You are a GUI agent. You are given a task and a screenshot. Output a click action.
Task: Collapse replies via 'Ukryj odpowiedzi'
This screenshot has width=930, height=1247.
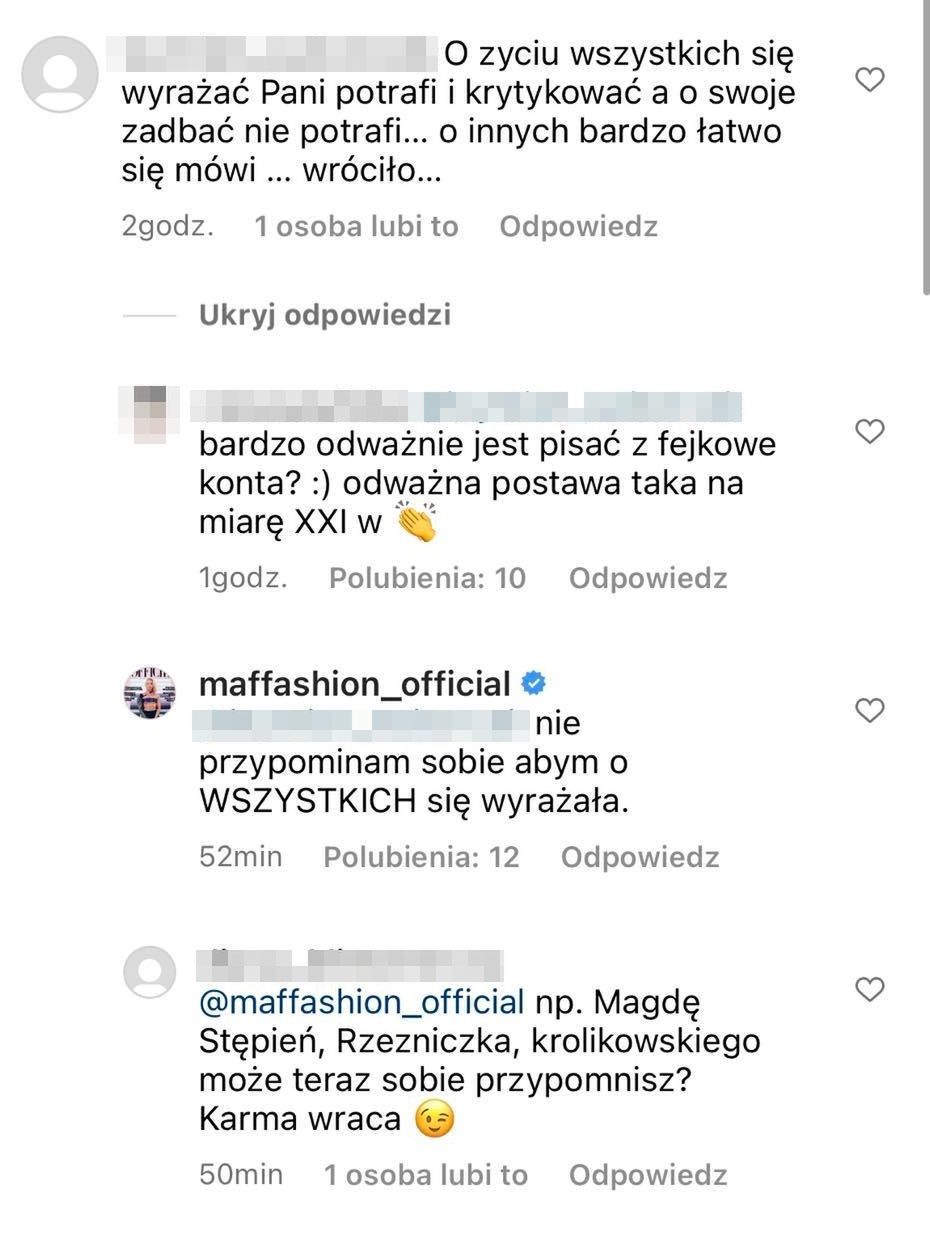point(325,315)
